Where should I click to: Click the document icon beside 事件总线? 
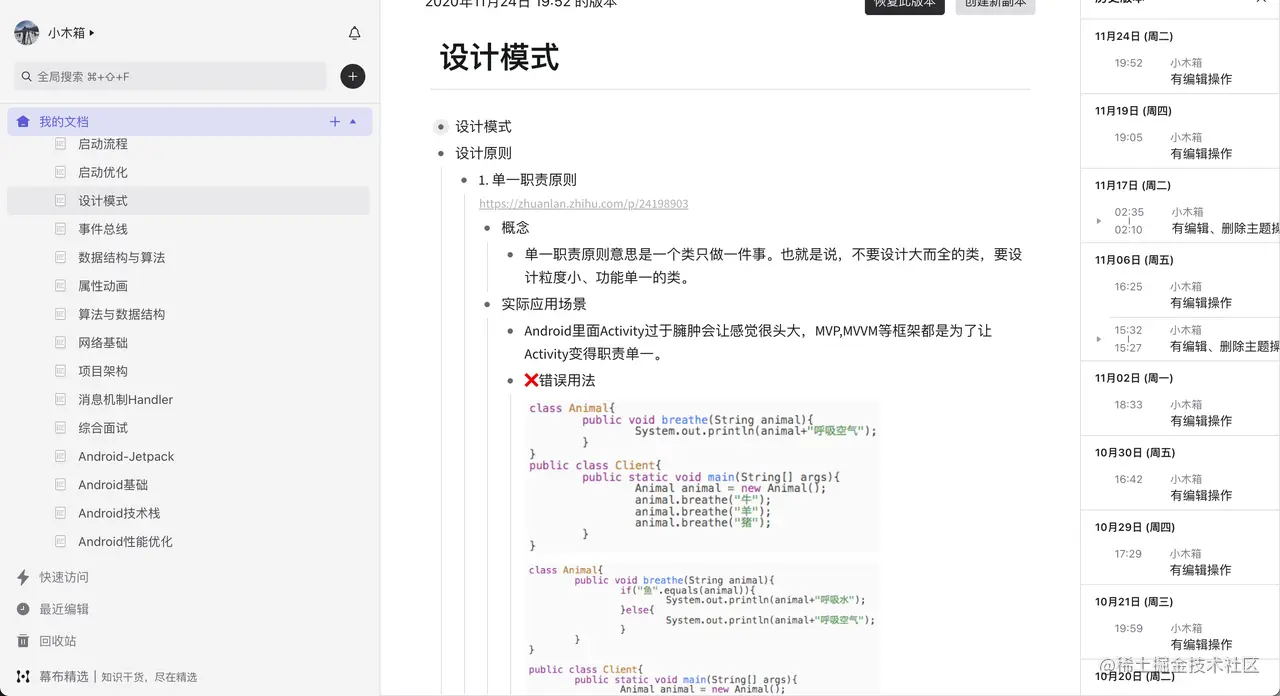pos(61,229)
